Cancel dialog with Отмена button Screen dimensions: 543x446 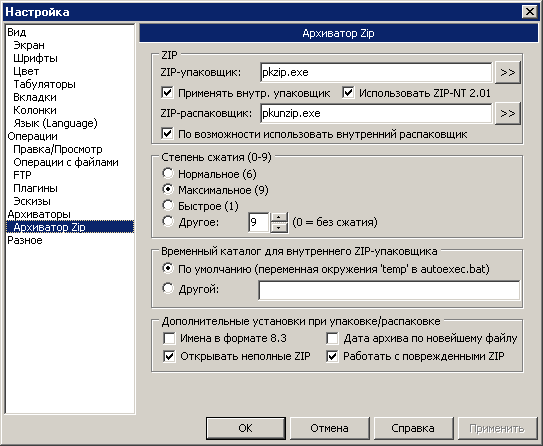point(329,428)
